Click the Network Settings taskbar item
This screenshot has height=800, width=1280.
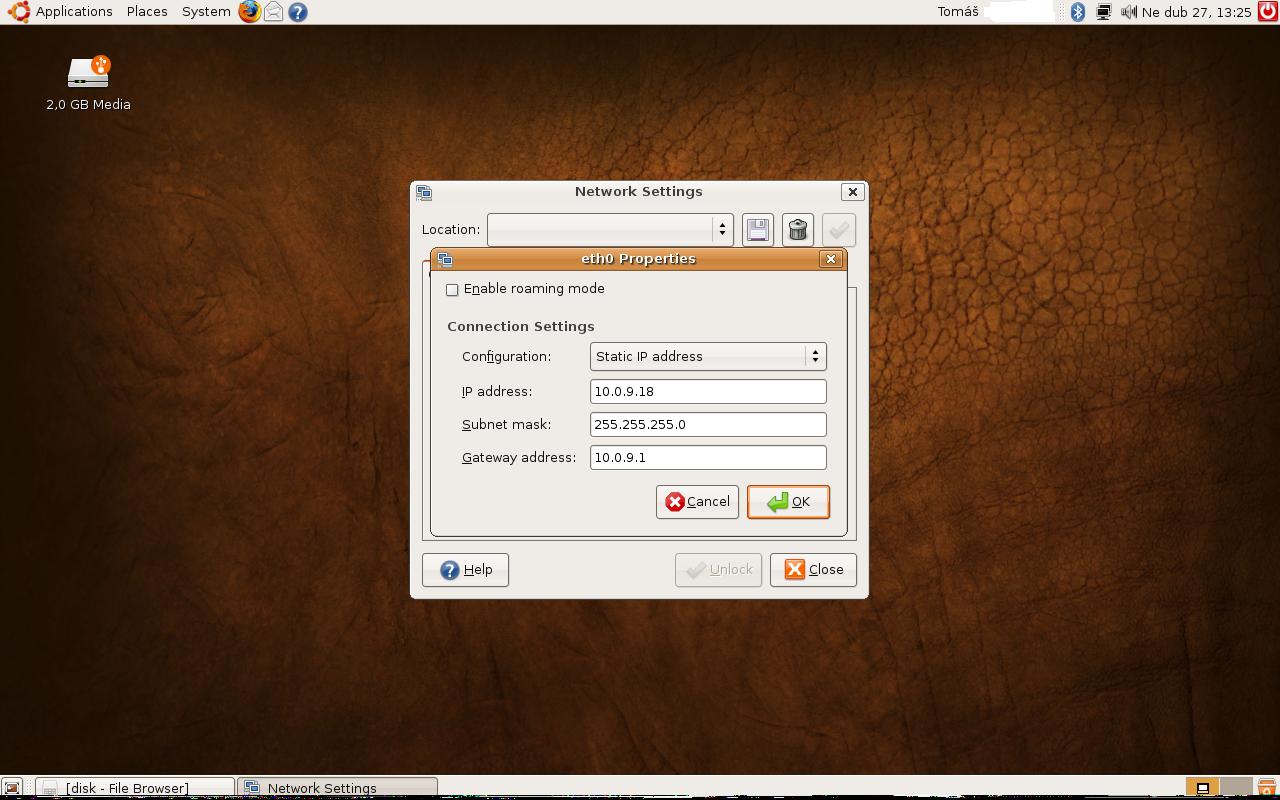click(x=338, y=788)
